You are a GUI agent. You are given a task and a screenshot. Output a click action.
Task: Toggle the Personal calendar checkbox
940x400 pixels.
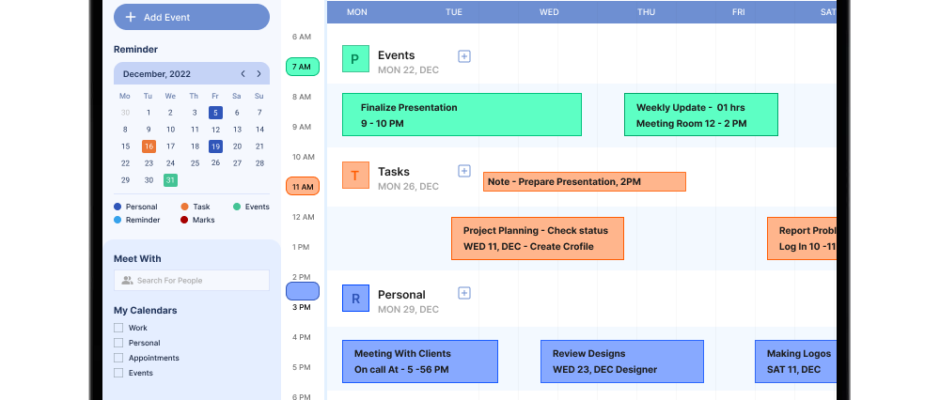118,343
